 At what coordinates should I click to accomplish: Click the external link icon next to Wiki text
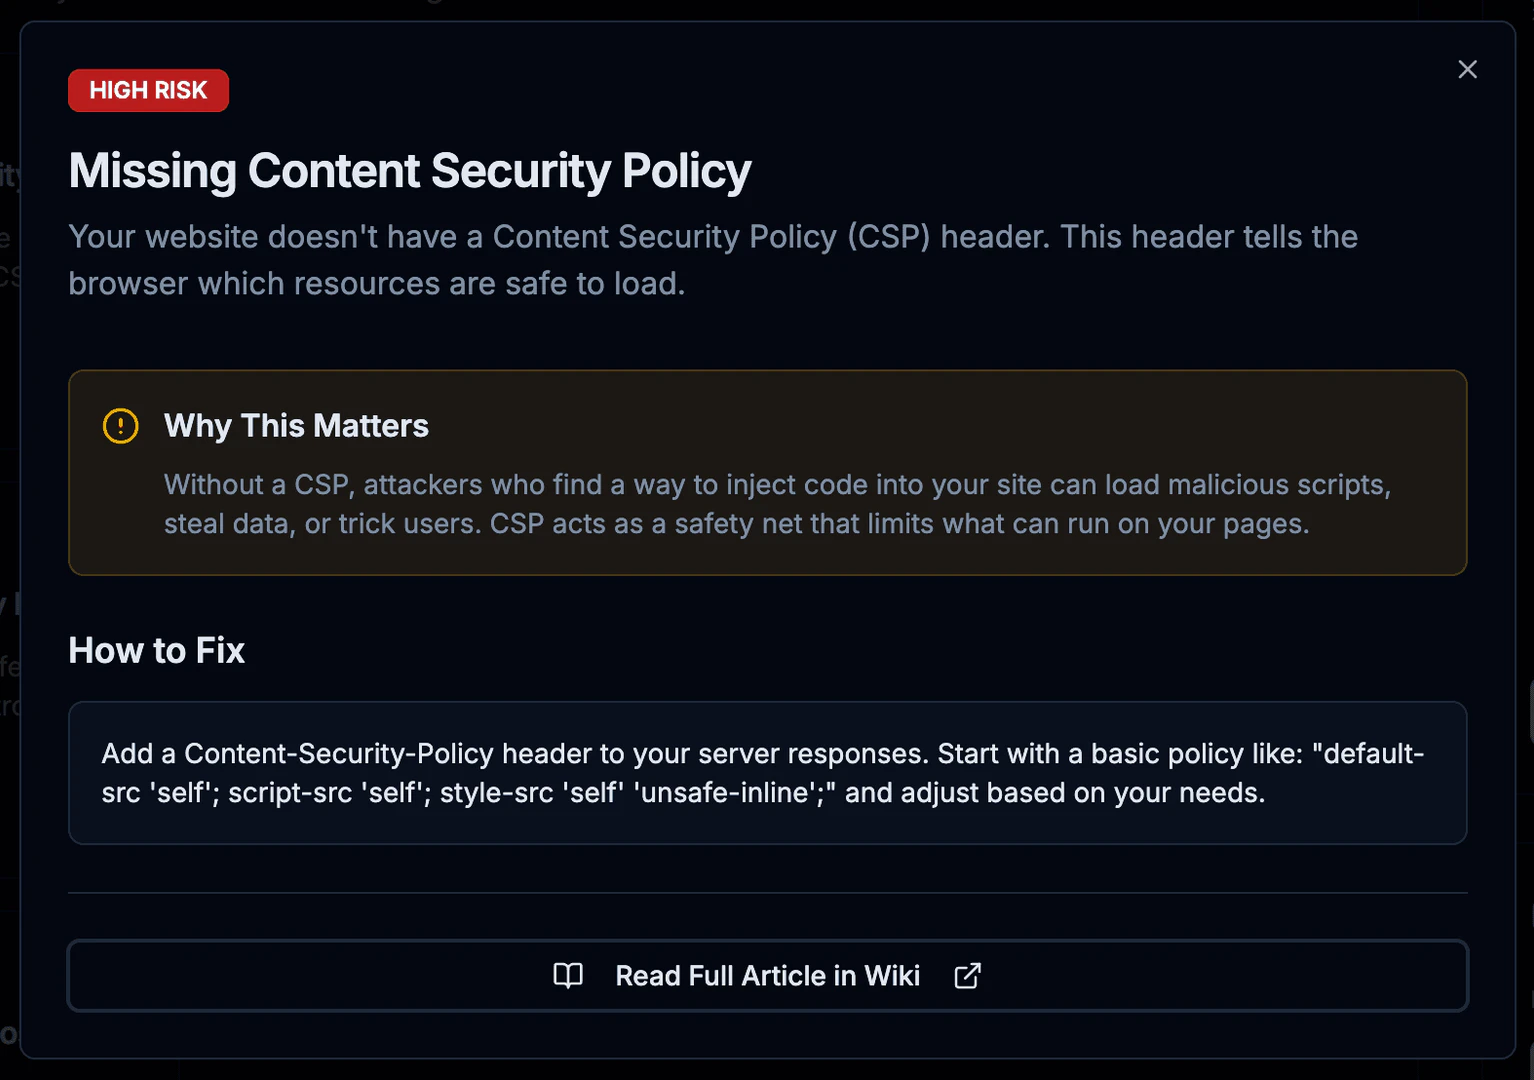(966, 975)
